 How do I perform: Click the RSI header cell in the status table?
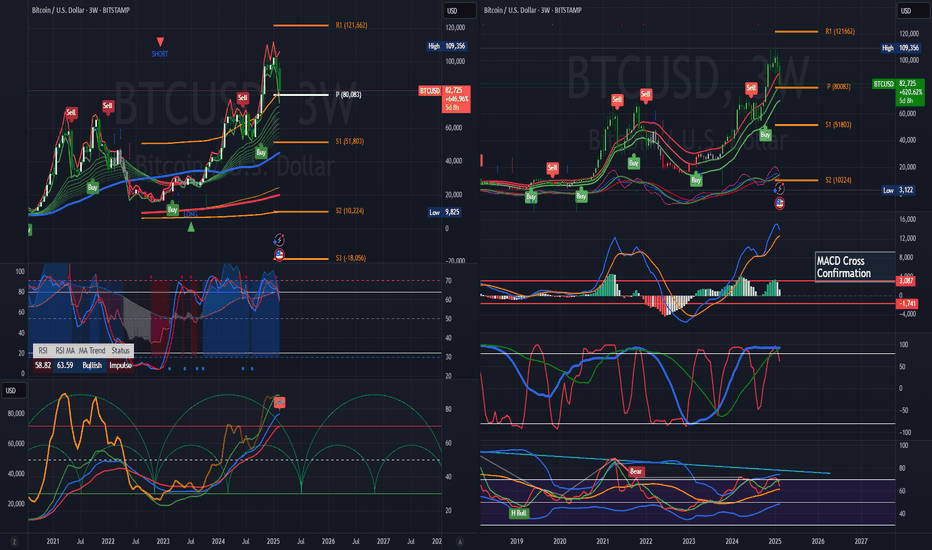pos(43,351)
